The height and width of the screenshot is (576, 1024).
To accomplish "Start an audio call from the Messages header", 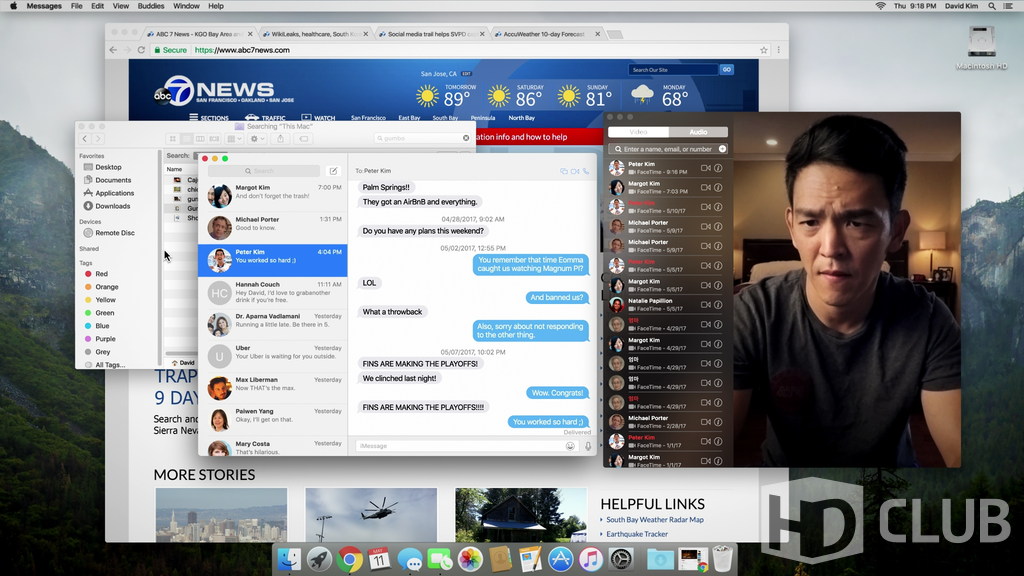I will pyautogui.click(x=586, y=171).
